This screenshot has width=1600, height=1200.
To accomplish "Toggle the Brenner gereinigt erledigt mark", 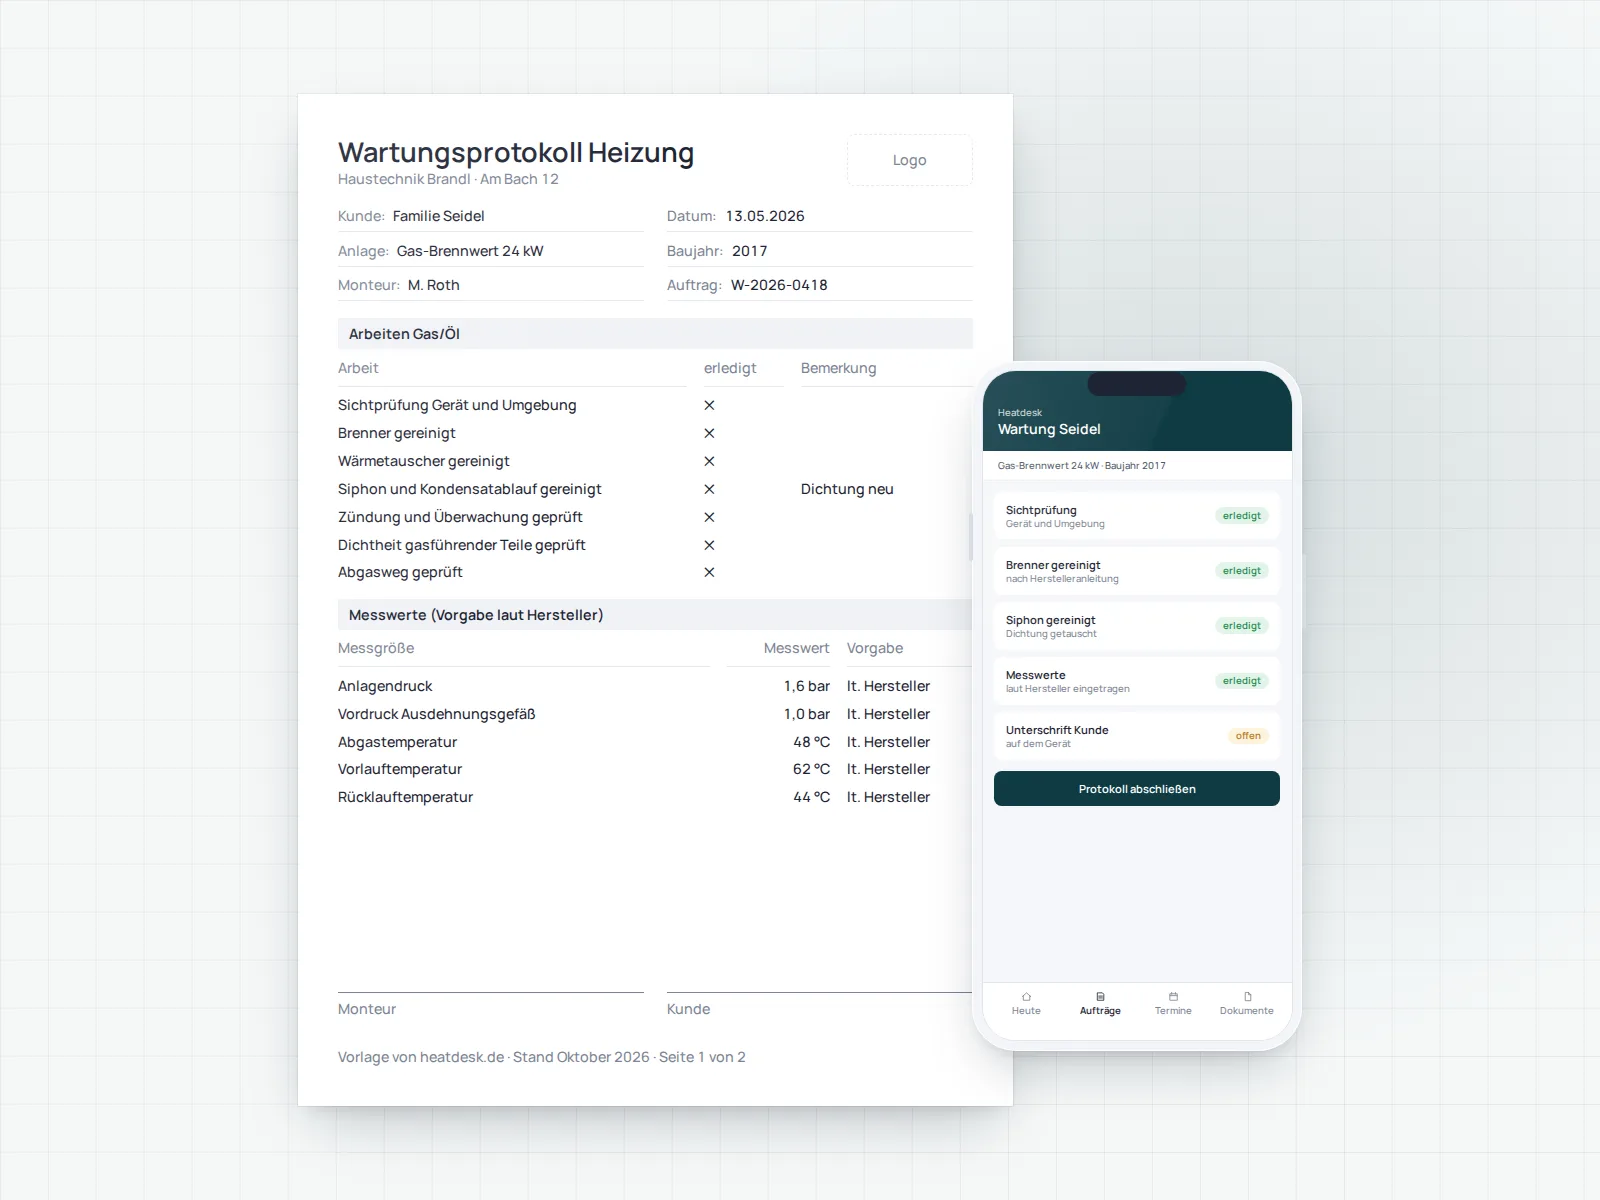I will tap(709, 433).
